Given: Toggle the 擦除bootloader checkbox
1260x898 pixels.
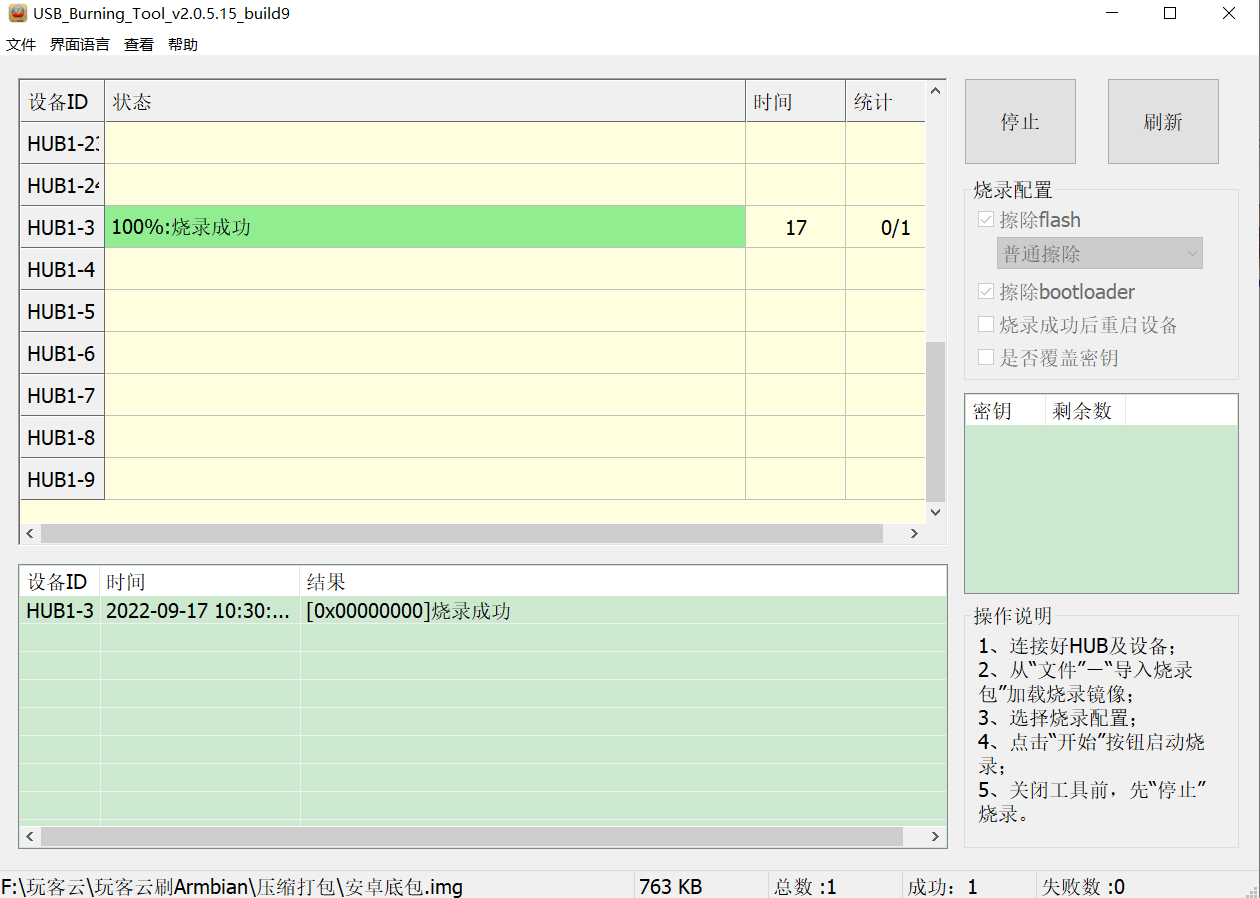Looking at the screenshot, I should 986,292.
